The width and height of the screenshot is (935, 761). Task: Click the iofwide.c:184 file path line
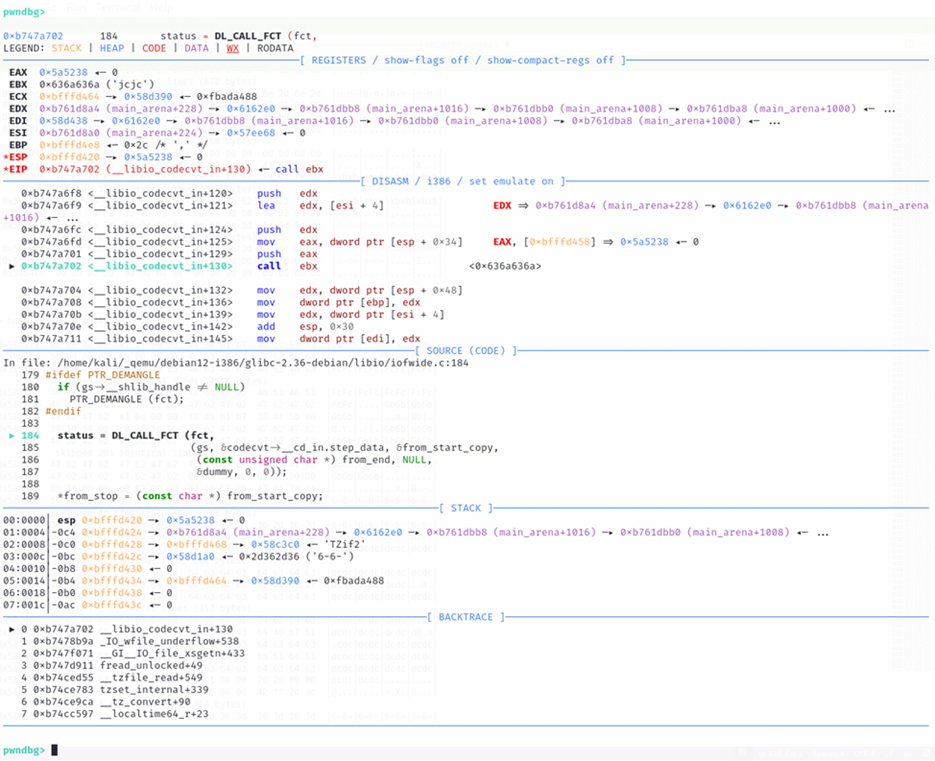click(236, 363)
